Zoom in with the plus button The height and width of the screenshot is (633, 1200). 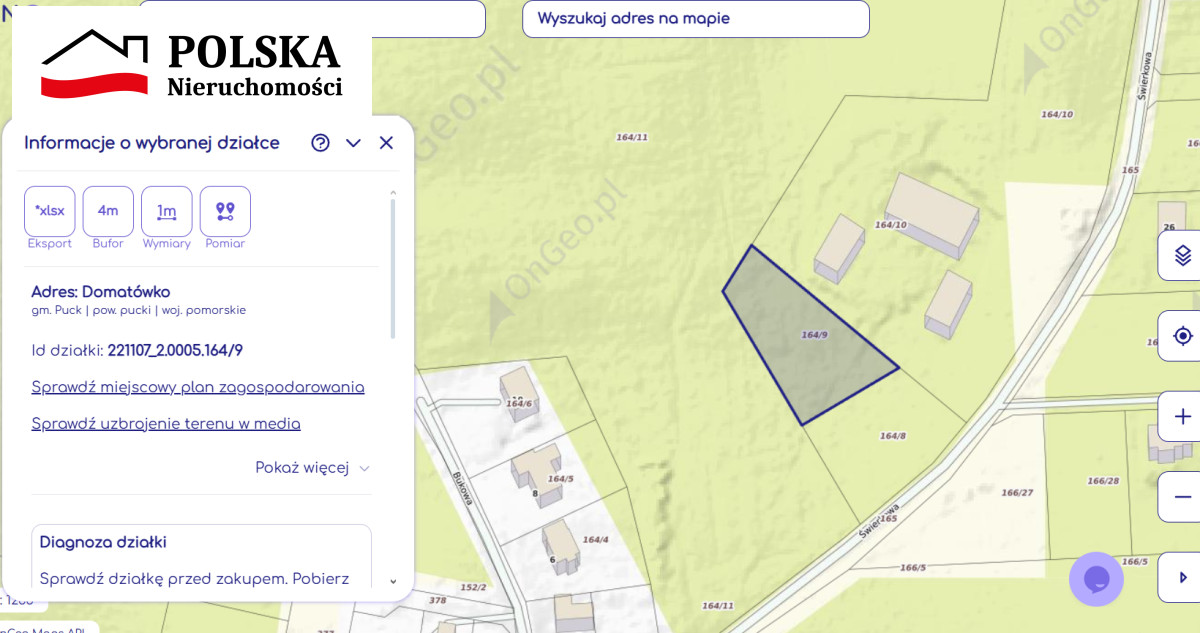pos(1182,416)
